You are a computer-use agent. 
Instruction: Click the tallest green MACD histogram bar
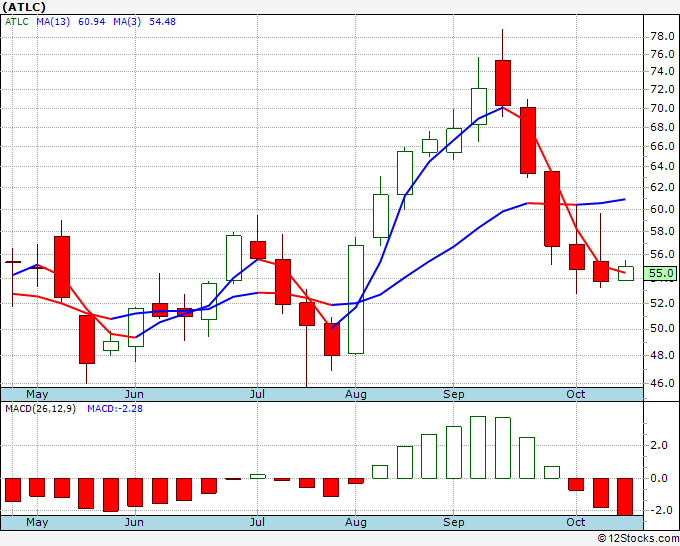tap(478, 448)
